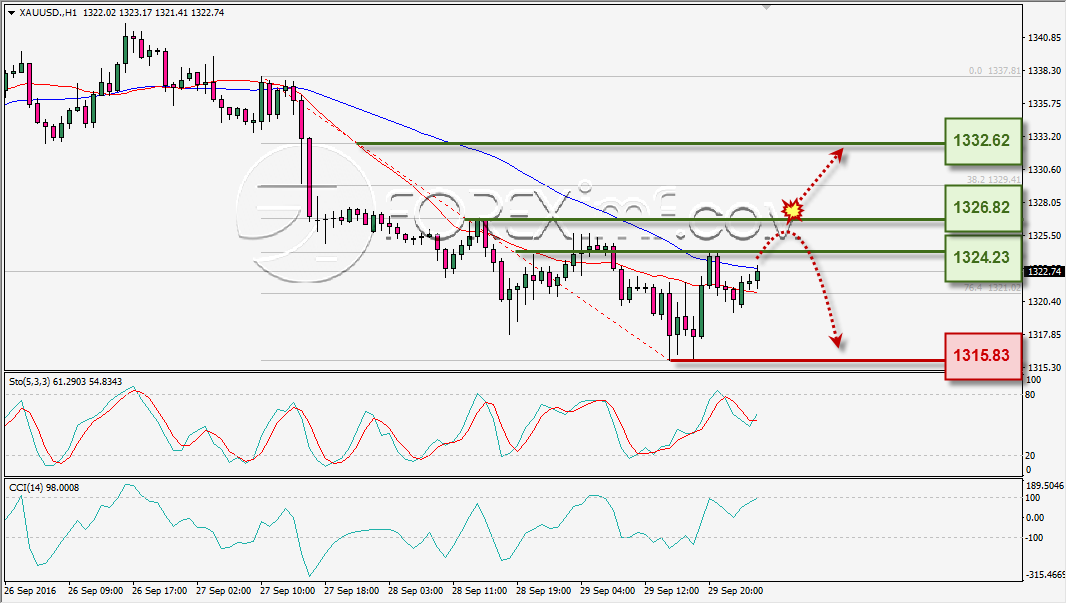Click price axis value 1325.50
The width and height of the screenshot is (1067, 604).
[1044, 235]
